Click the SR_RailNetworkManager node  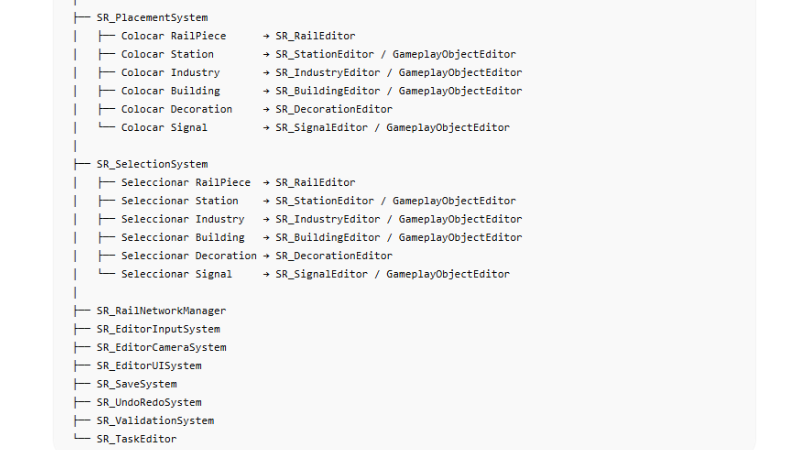pos(161,311)
